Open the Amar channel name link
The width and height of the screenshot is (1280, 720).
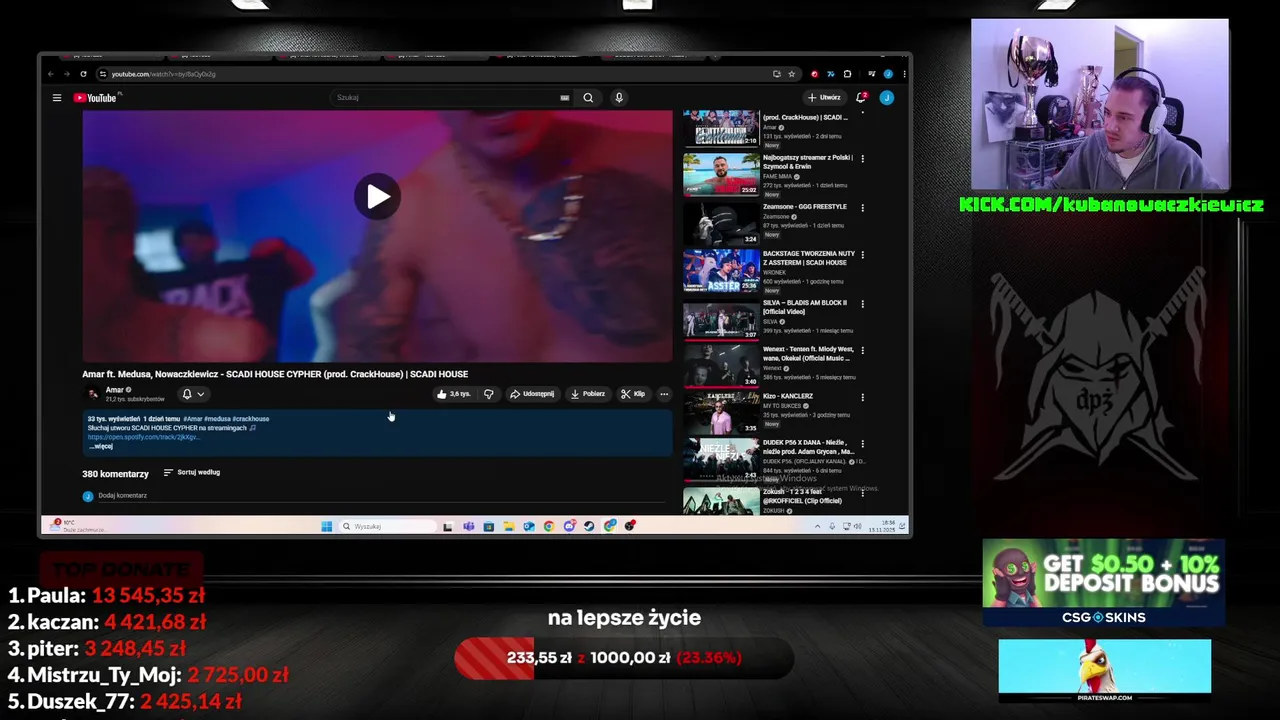[x=115, y=390]
